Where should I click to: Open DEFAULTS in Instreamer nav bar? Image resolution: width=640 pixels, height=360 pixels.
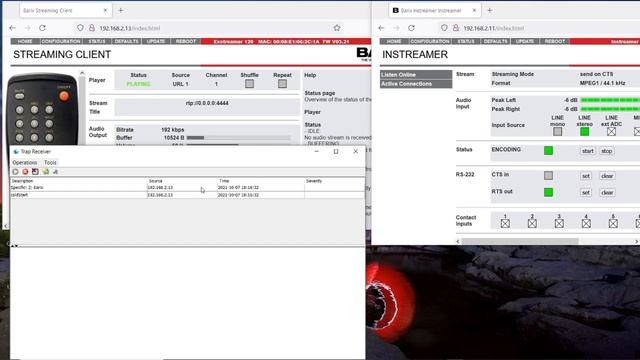(496, 41)
